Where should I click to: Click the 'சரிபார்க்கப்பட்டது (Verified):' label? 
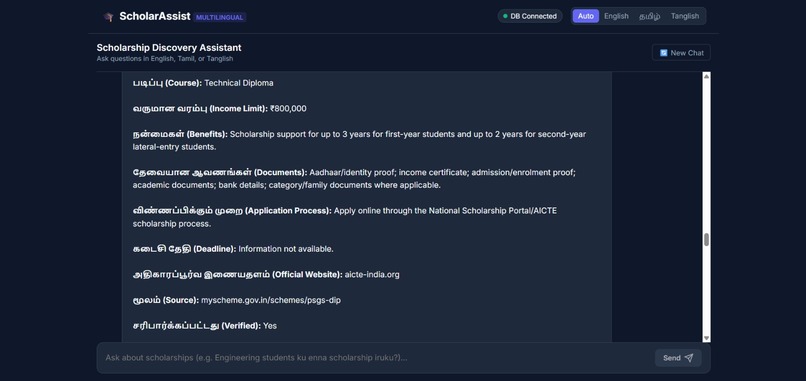[x=196, y=326]
